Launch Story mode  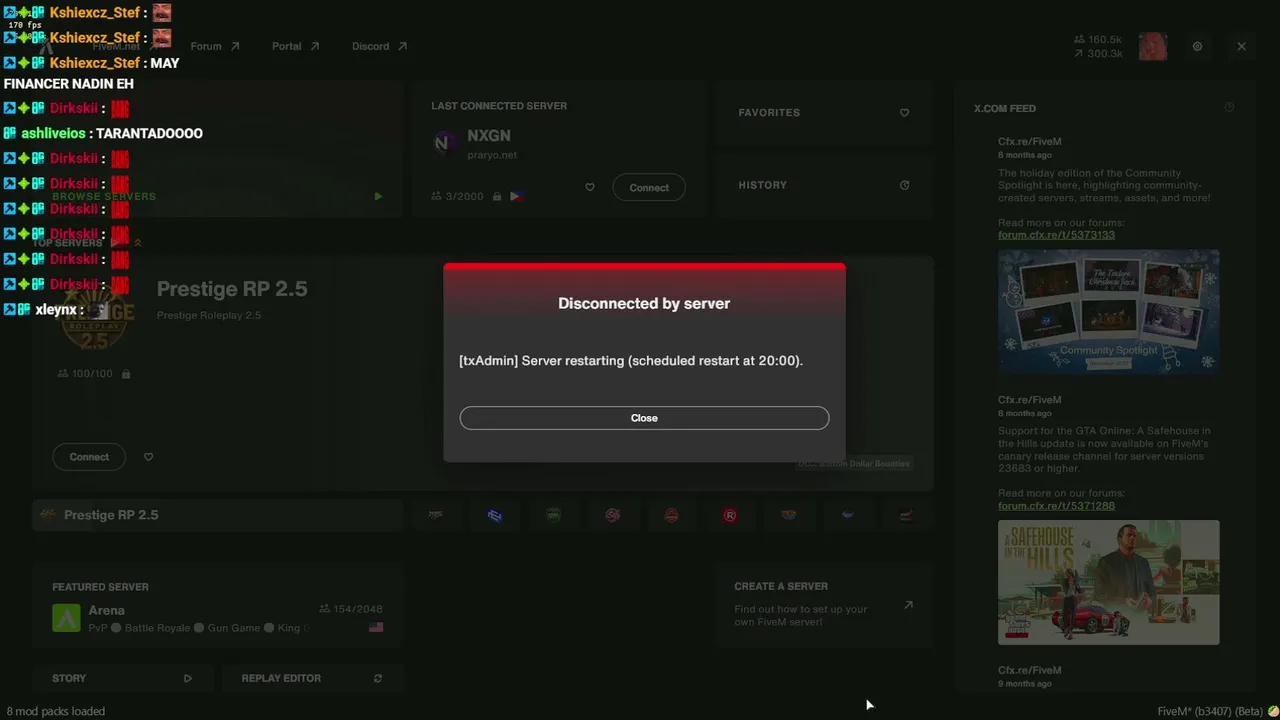coord(122,678)
